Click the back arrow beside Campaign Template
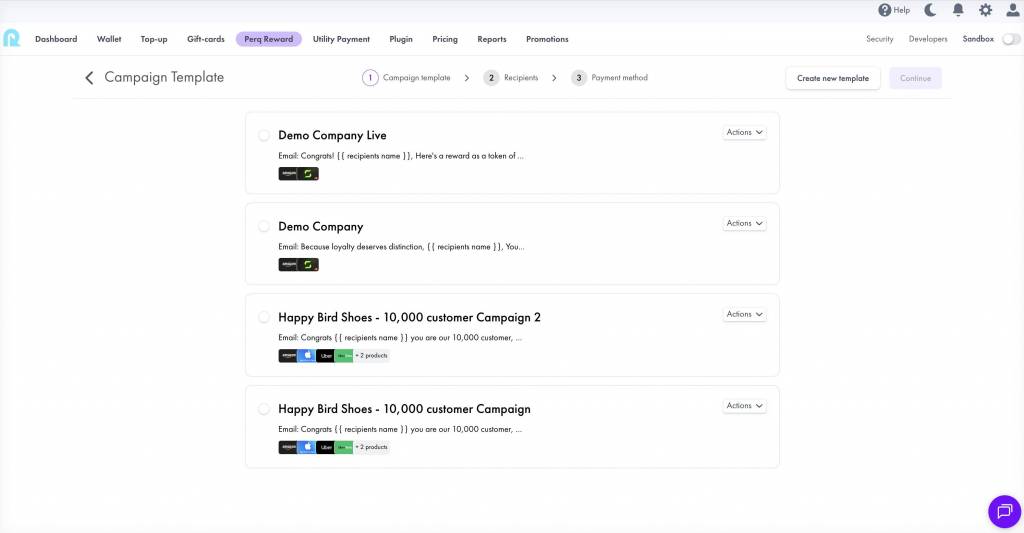The image size is (1024, 533). [89, 78]
